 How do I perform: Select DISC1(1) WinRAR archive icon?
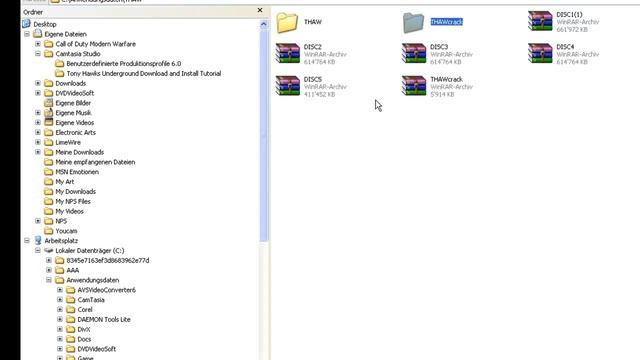540,21
